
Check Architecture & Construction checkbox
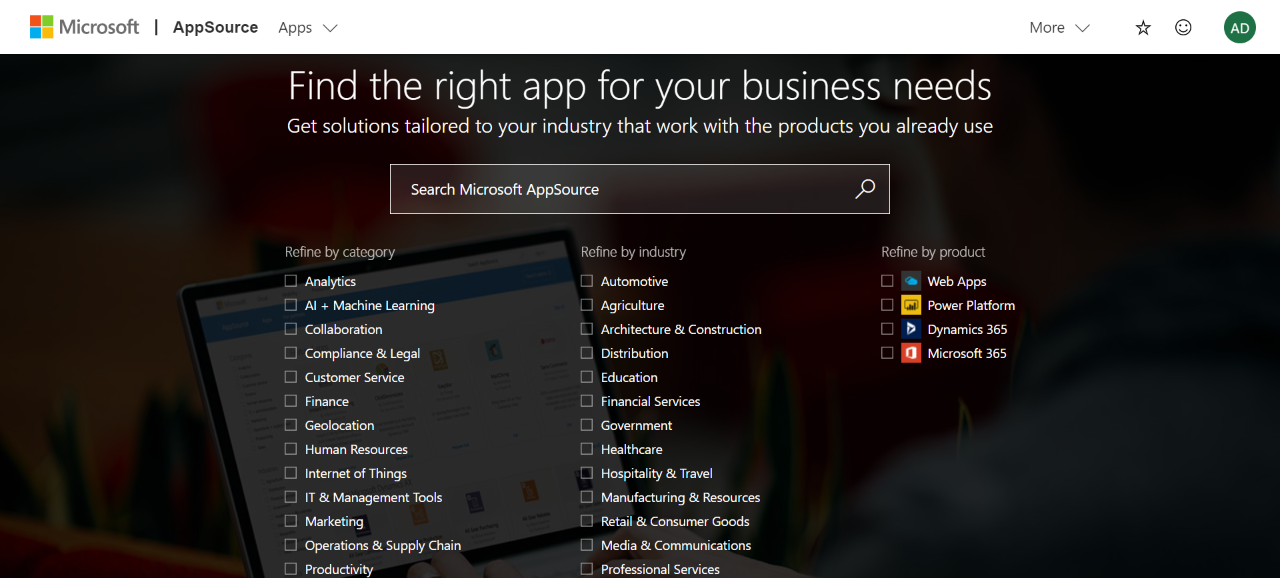coord(587,329)
